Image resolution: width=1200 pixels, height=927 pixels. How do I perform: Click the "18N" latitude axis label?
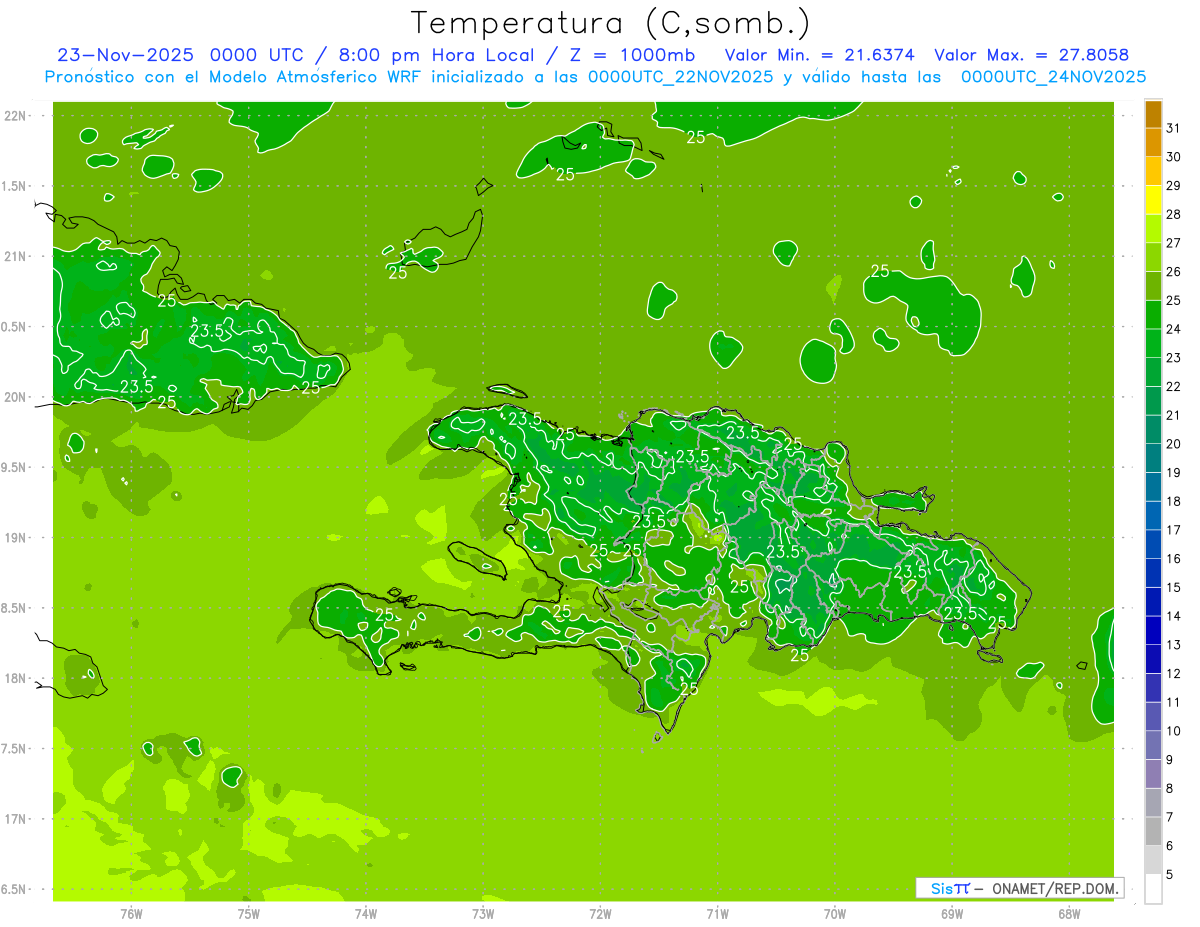click(x=14, y=678)
